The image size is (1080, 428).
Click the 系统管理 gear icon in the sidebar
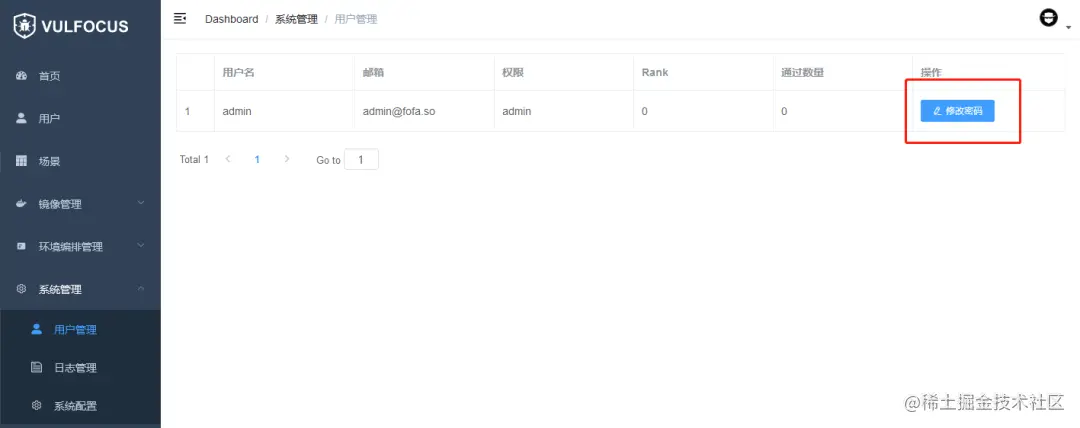(21, 289)
